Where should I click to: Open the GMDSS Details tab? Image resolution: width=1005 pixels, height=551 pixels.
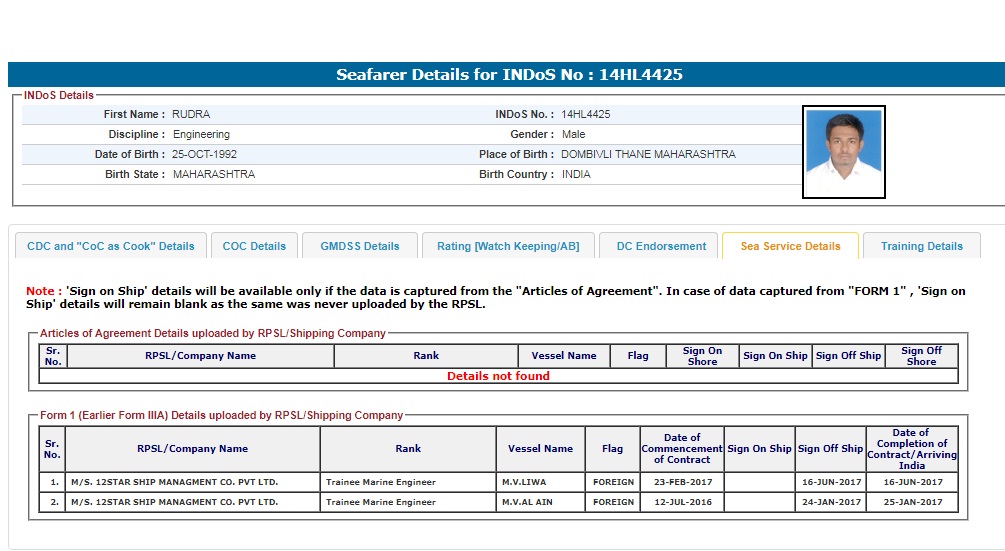[x=360, y=246]
